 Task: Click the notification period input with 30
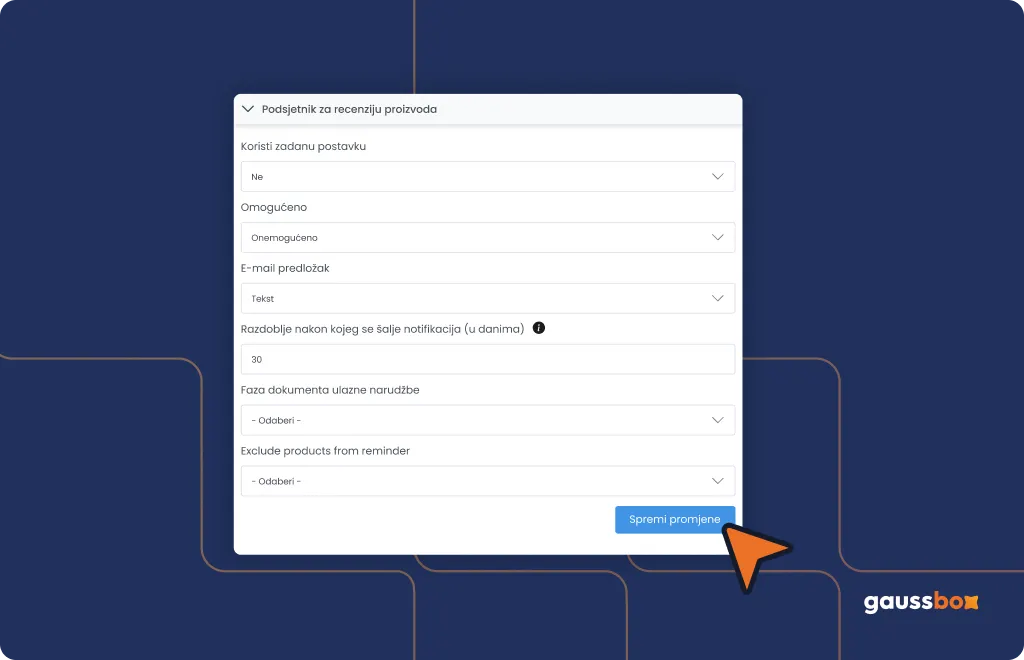click(488, 359)
